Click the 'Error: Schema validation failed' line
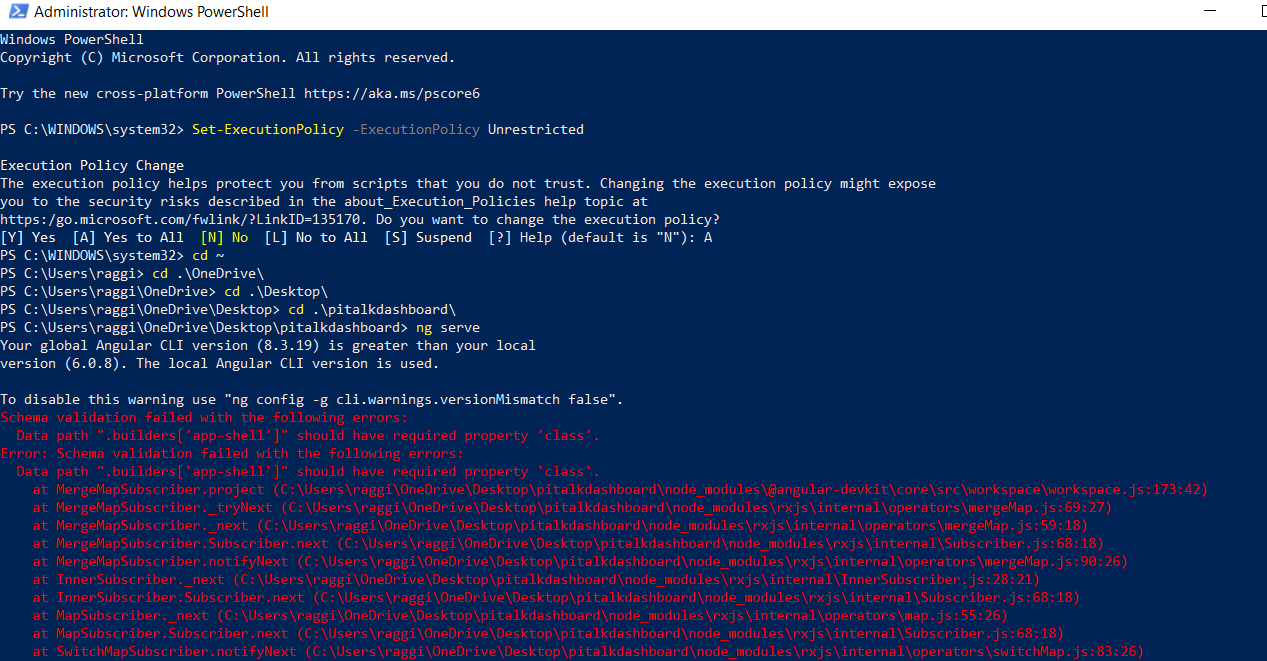This screenshot has height=661, width=1267. point(232,453)
